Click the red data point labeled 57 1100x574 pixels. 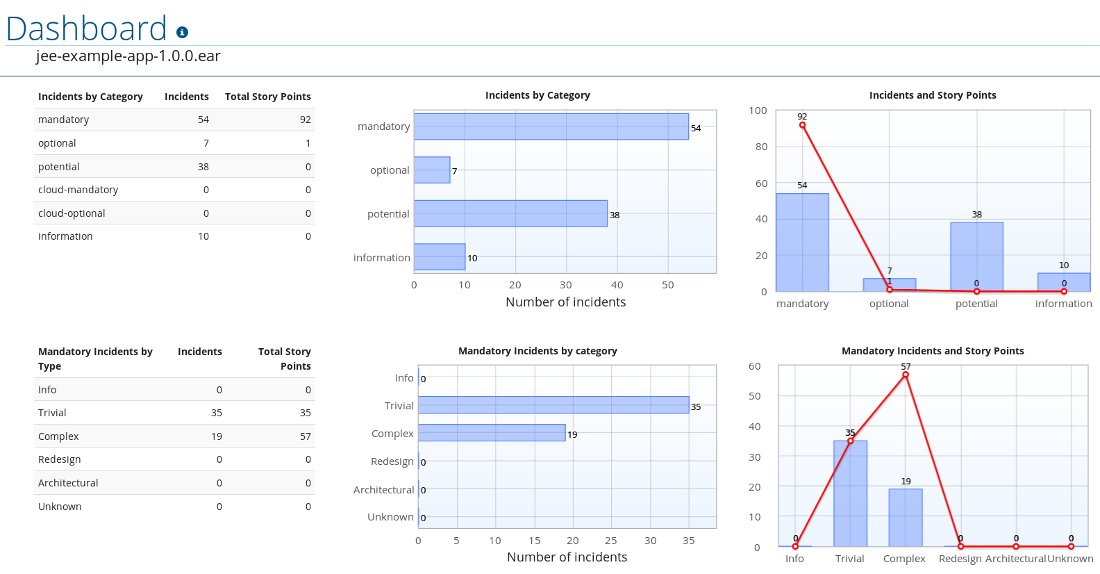(x=906, y=375)
